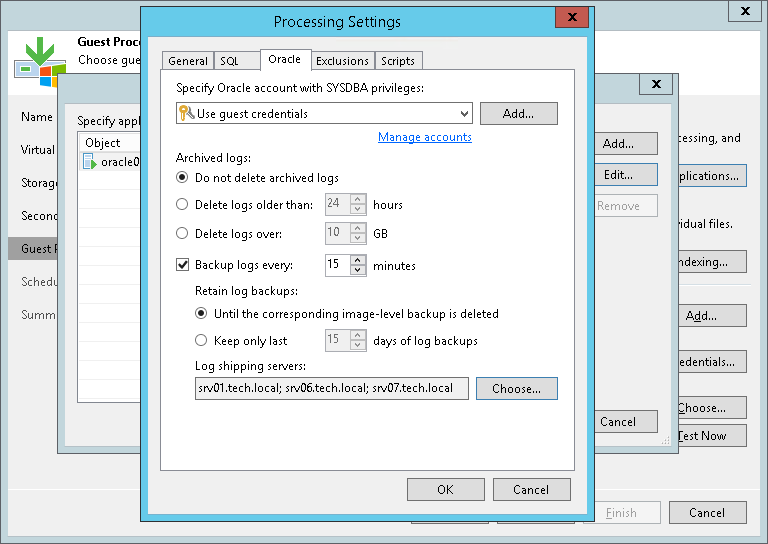The width and height of the screenshot is (768, 544).
Task: Select the Storage wizard step
Action: (x=39, y=183)
